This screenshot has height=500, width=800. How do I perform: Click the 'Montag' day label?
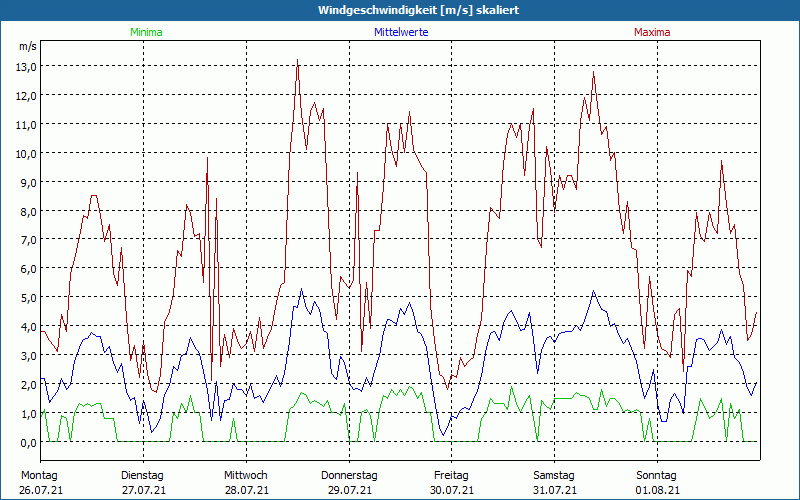point(39,476)
